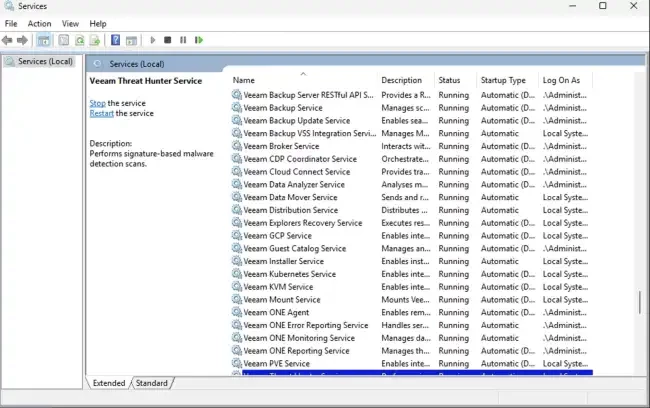Sort by the Log On As column header
This screenshot has height=408, width=650.
coord(566,80)
